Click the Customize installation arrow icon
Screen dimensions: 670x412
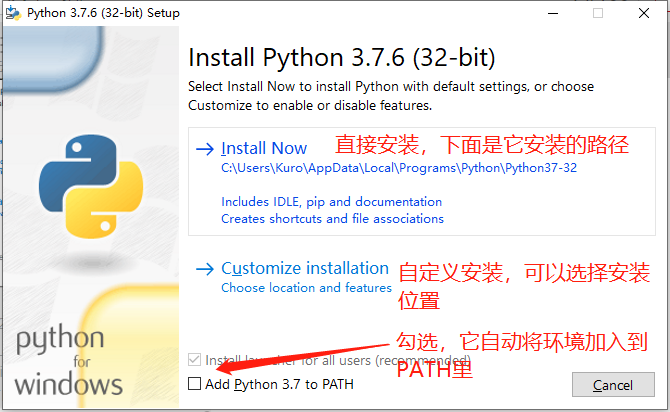tap(205, 269)
